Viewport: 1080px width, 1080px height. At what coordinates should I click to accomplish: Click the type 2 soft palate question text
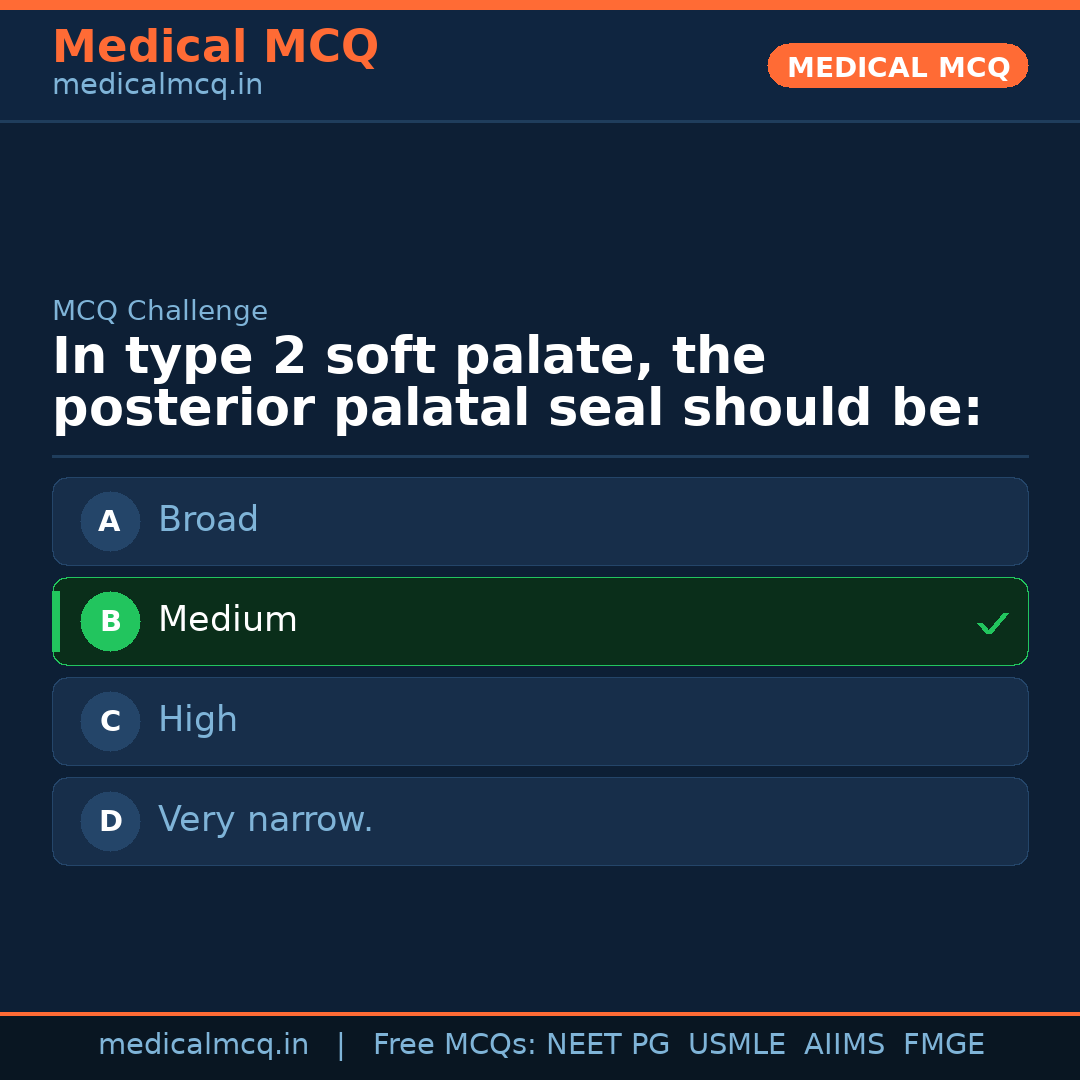[x=517, y=383]
